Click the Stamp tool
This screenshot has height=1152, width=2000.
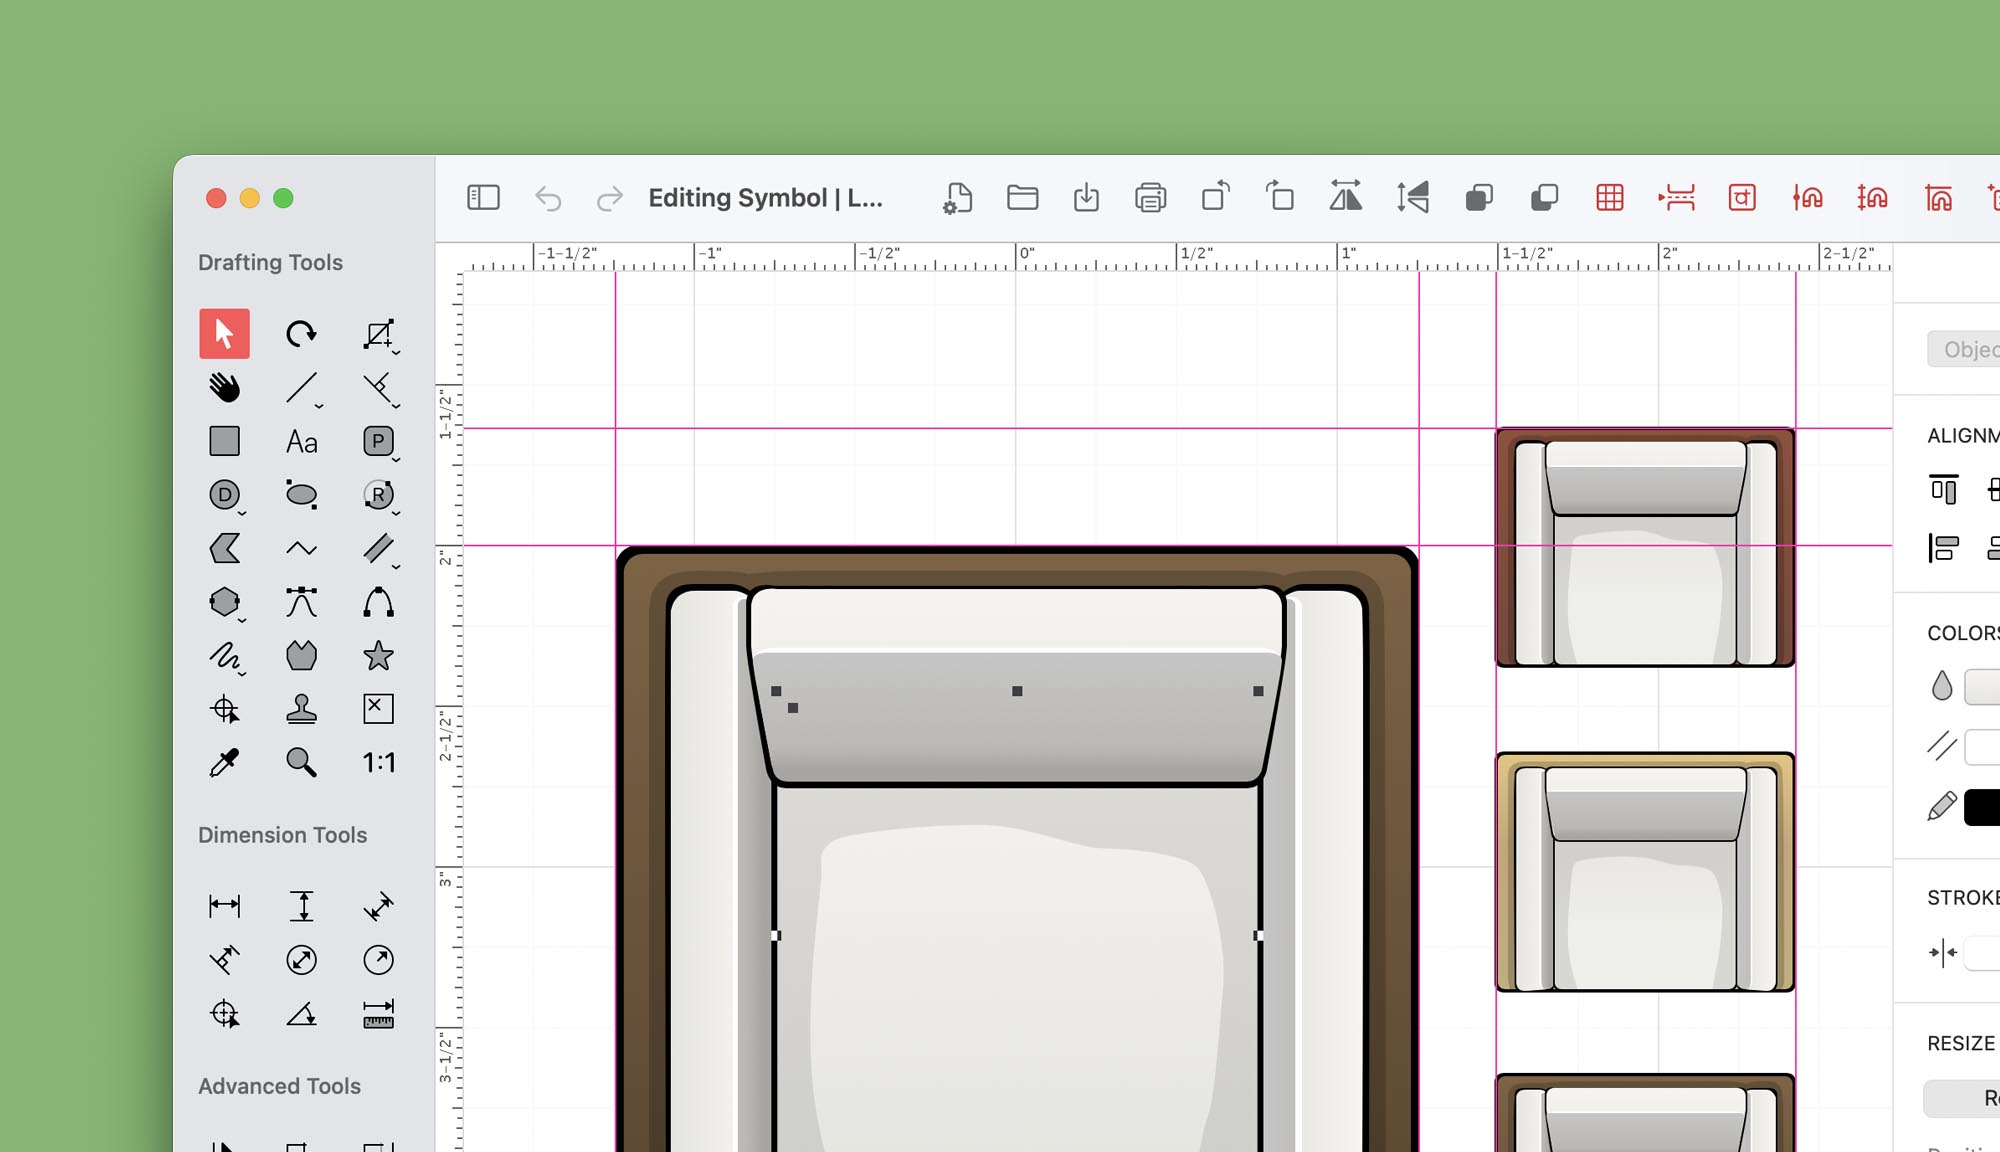tap(301, 709)
